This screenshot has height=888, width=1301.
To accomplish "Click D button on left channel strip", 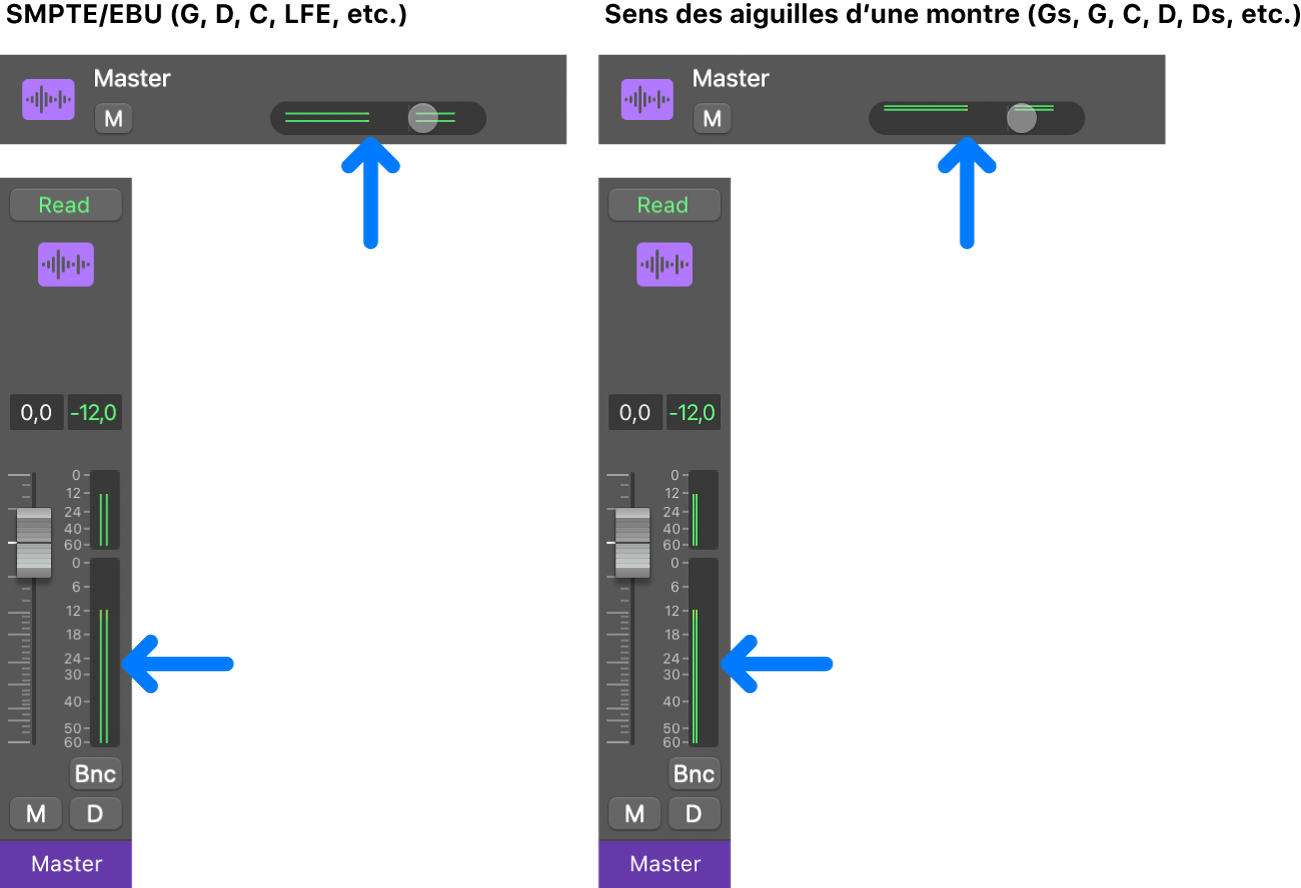I will (95, 813).
